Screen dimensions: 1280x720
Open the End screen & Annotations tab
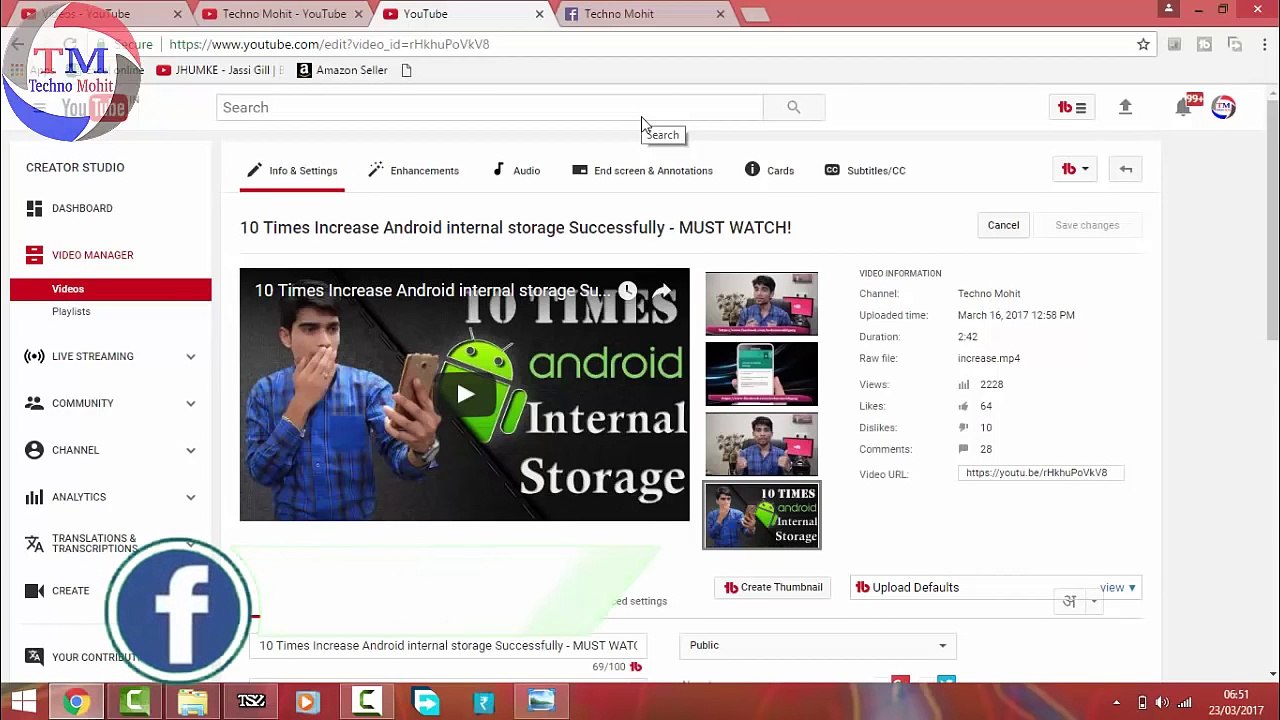[642, 170]
